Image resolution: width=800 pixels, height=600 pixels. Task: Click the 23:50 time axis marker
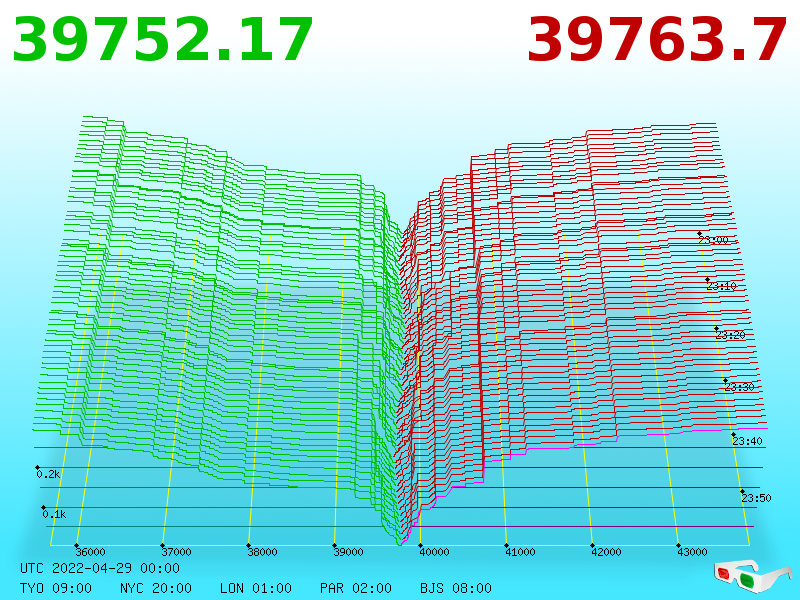[756, 498]
